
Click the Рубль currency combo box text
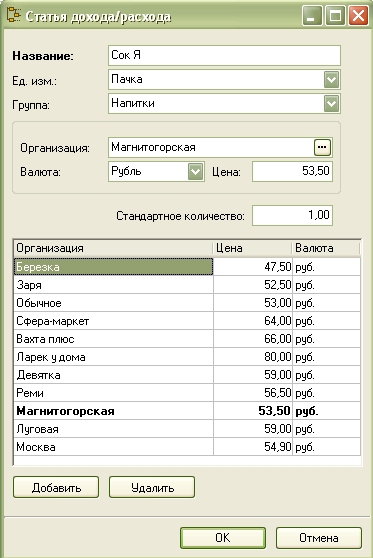point(126,171)
